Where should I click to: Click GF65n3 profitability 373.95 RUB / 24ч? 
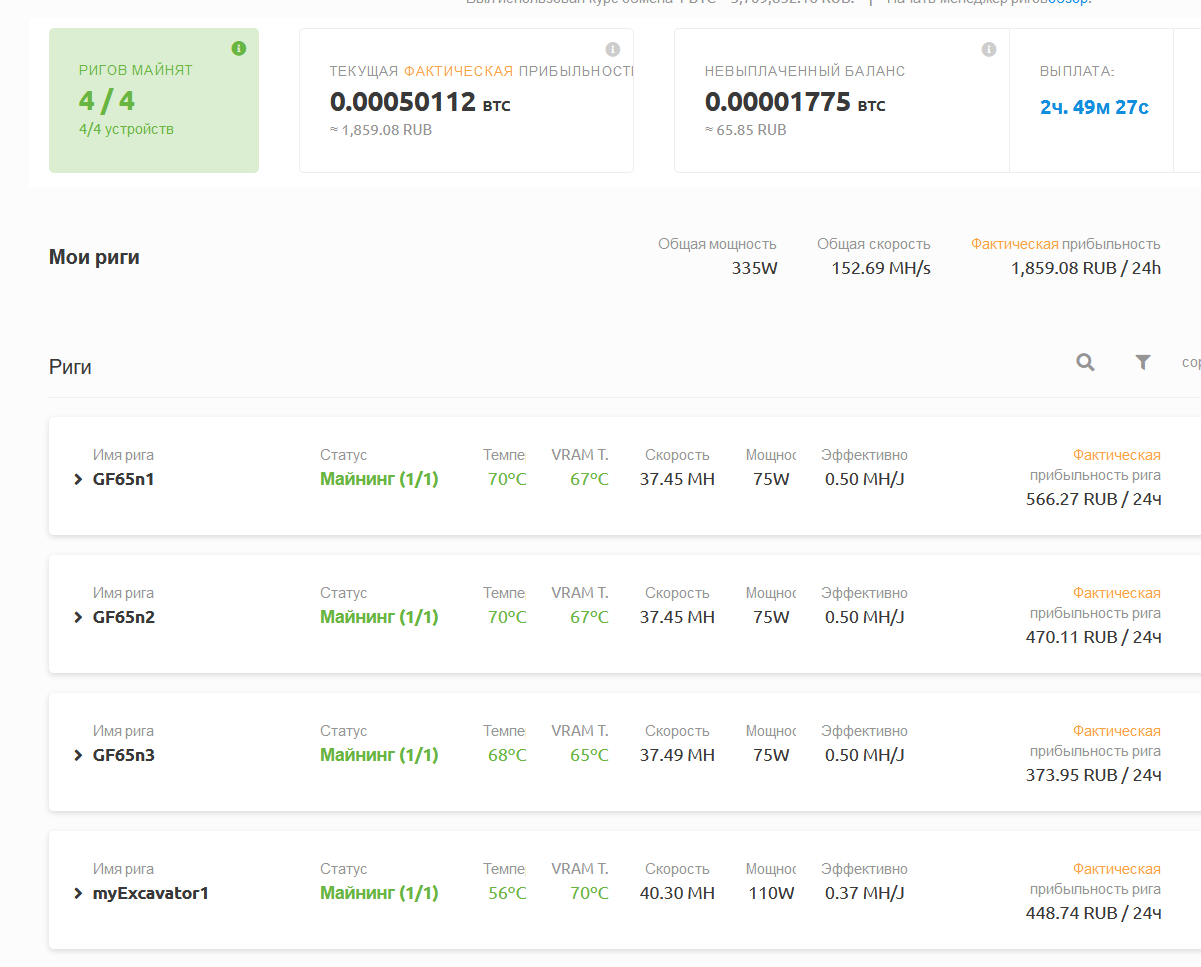pos(1093,775)
